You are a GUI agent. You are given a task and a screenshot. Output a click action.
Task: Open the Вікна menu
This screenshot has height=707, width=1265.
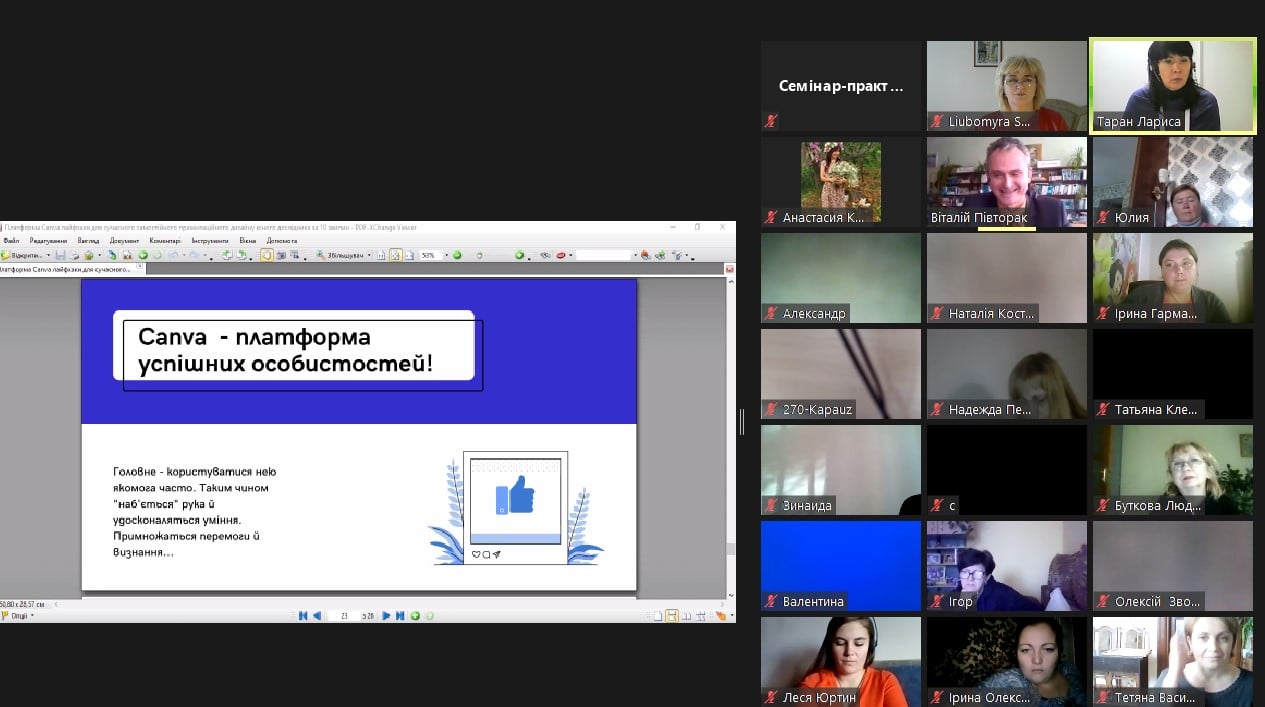coord(248,241)
